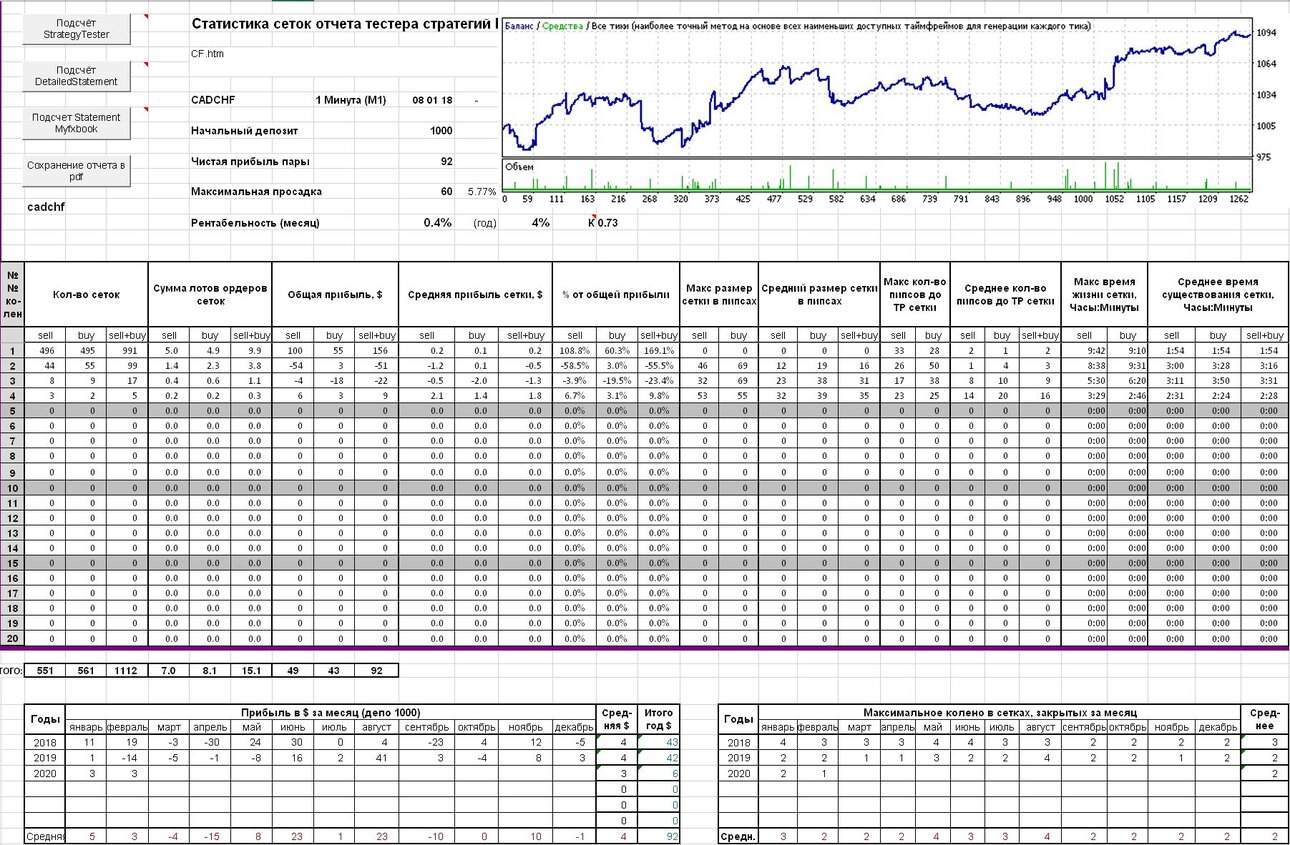
Task: Click the Среднее время существования сетки header
Action: click(x=1218, y=295)
